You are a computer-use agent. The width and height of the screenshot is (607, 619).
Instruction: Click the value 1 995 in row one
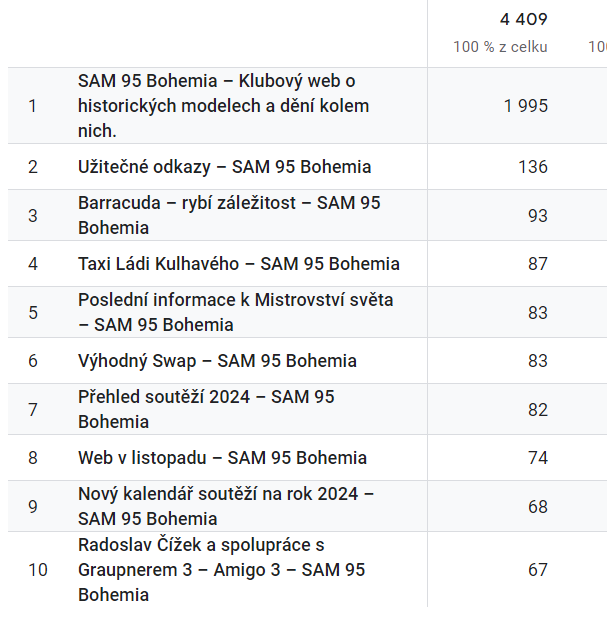(x=526, y=106)
